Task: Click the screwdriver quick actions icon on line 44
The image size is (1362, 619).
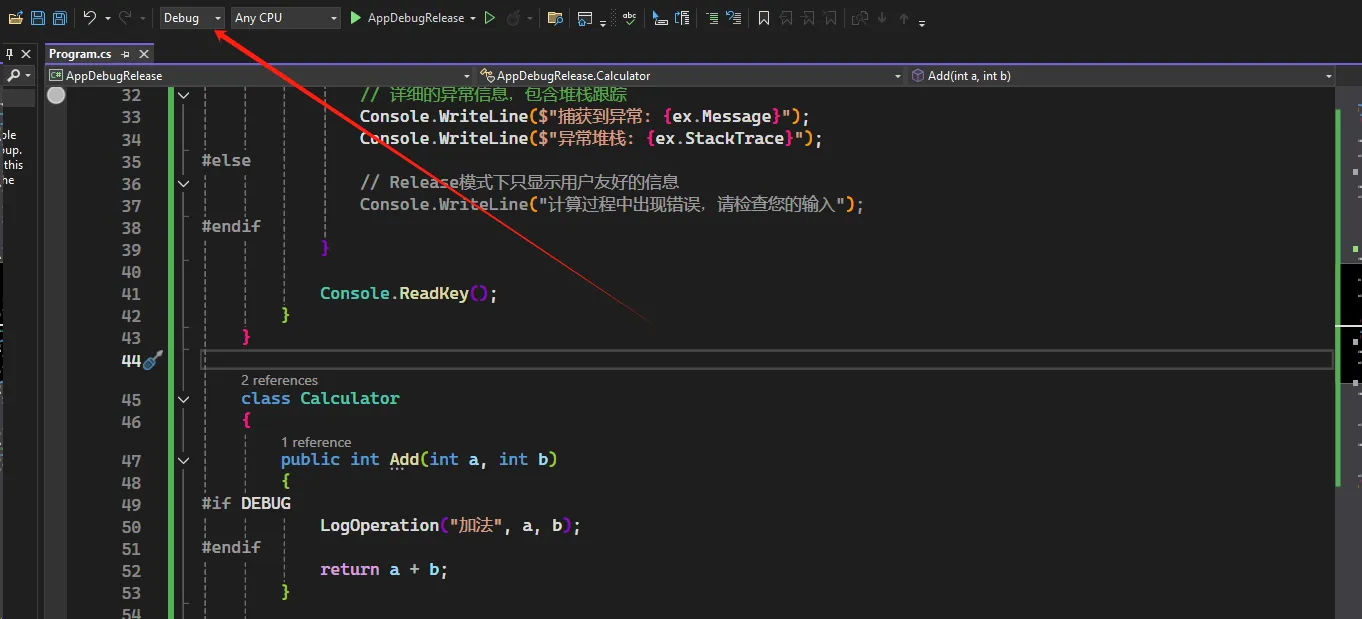Action: (x=153, y=361)
